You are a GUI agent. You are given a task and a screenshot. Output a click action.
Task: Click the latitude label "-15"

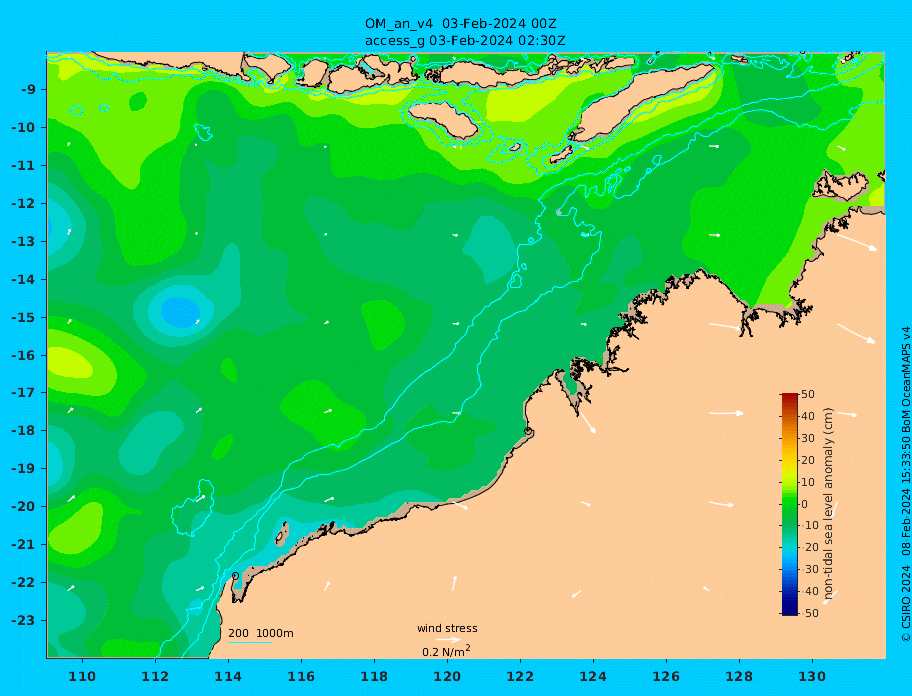[x=24, y=317]
